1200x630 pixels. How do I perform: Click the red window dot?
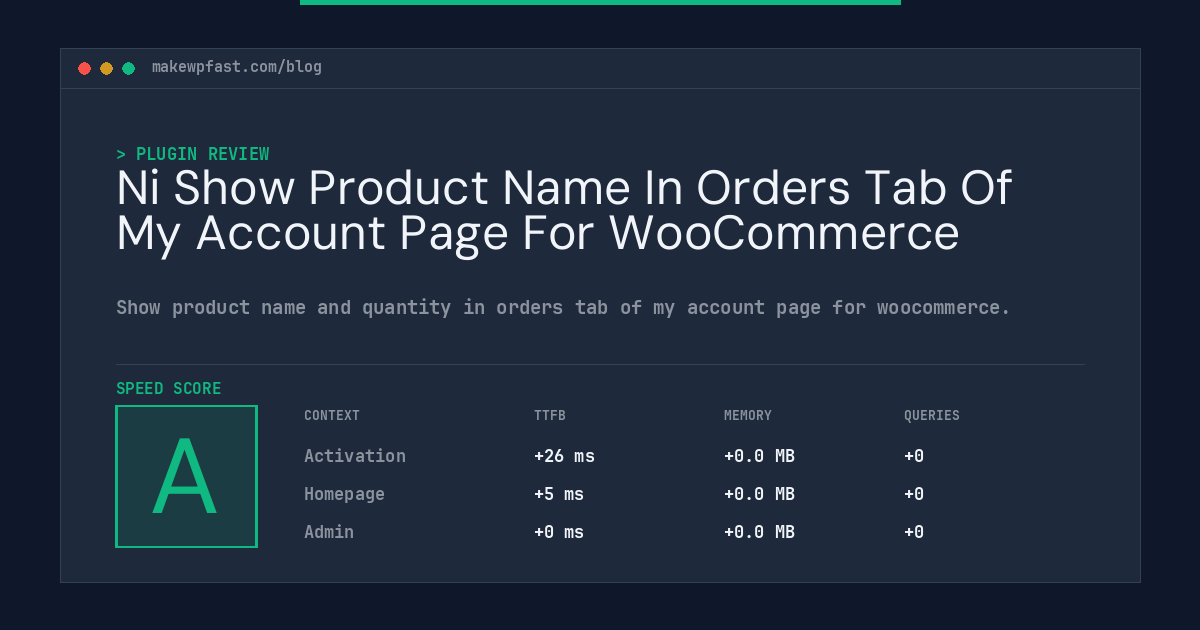coord(84,68)
